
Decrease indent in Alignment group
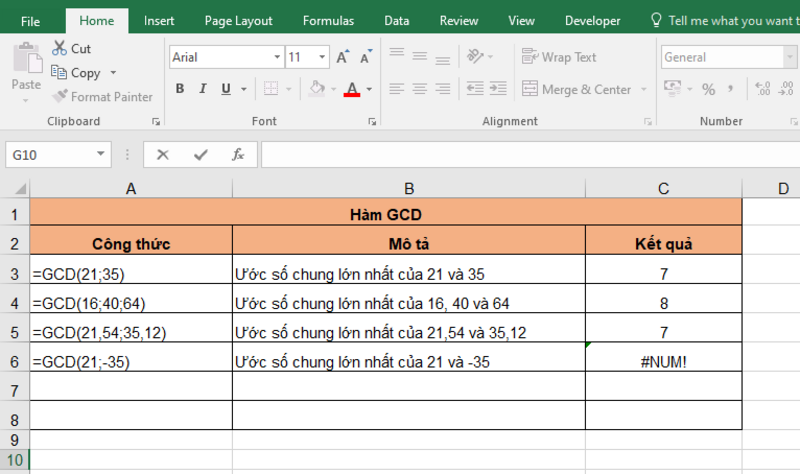[x=475, y=88]
